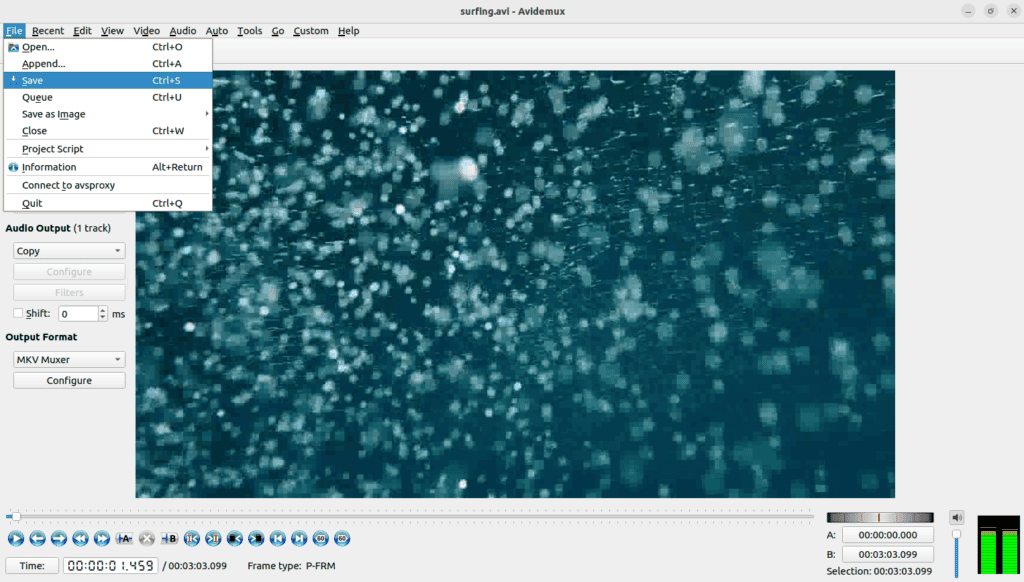Open the MKV Muxer output format dropdown
1024x582 pixels.
click(x=69, y=359)
